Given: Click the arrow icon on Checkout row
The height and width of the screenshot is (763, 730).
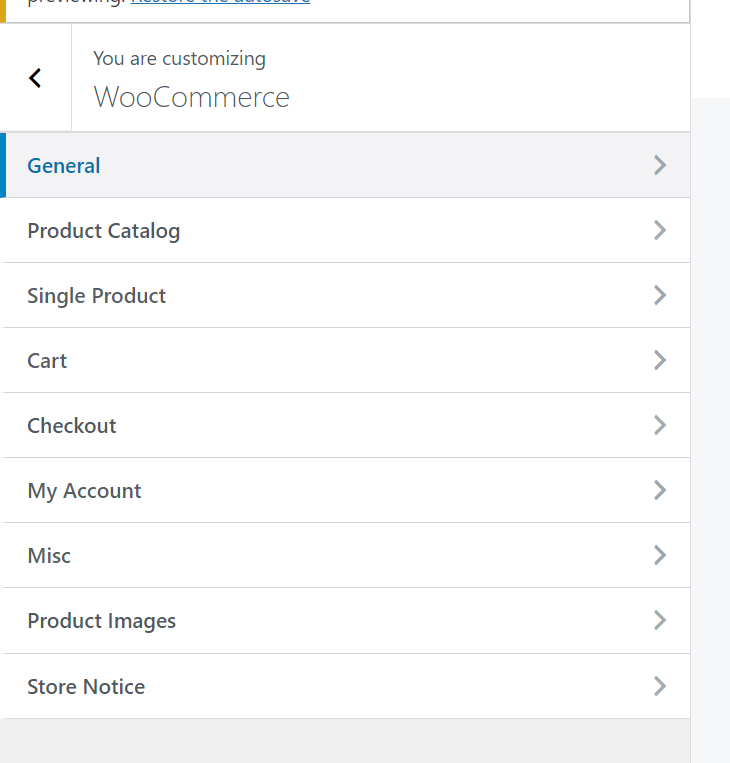Looking at the screenshot, I should pyautogui.click(x=659, y=426).
